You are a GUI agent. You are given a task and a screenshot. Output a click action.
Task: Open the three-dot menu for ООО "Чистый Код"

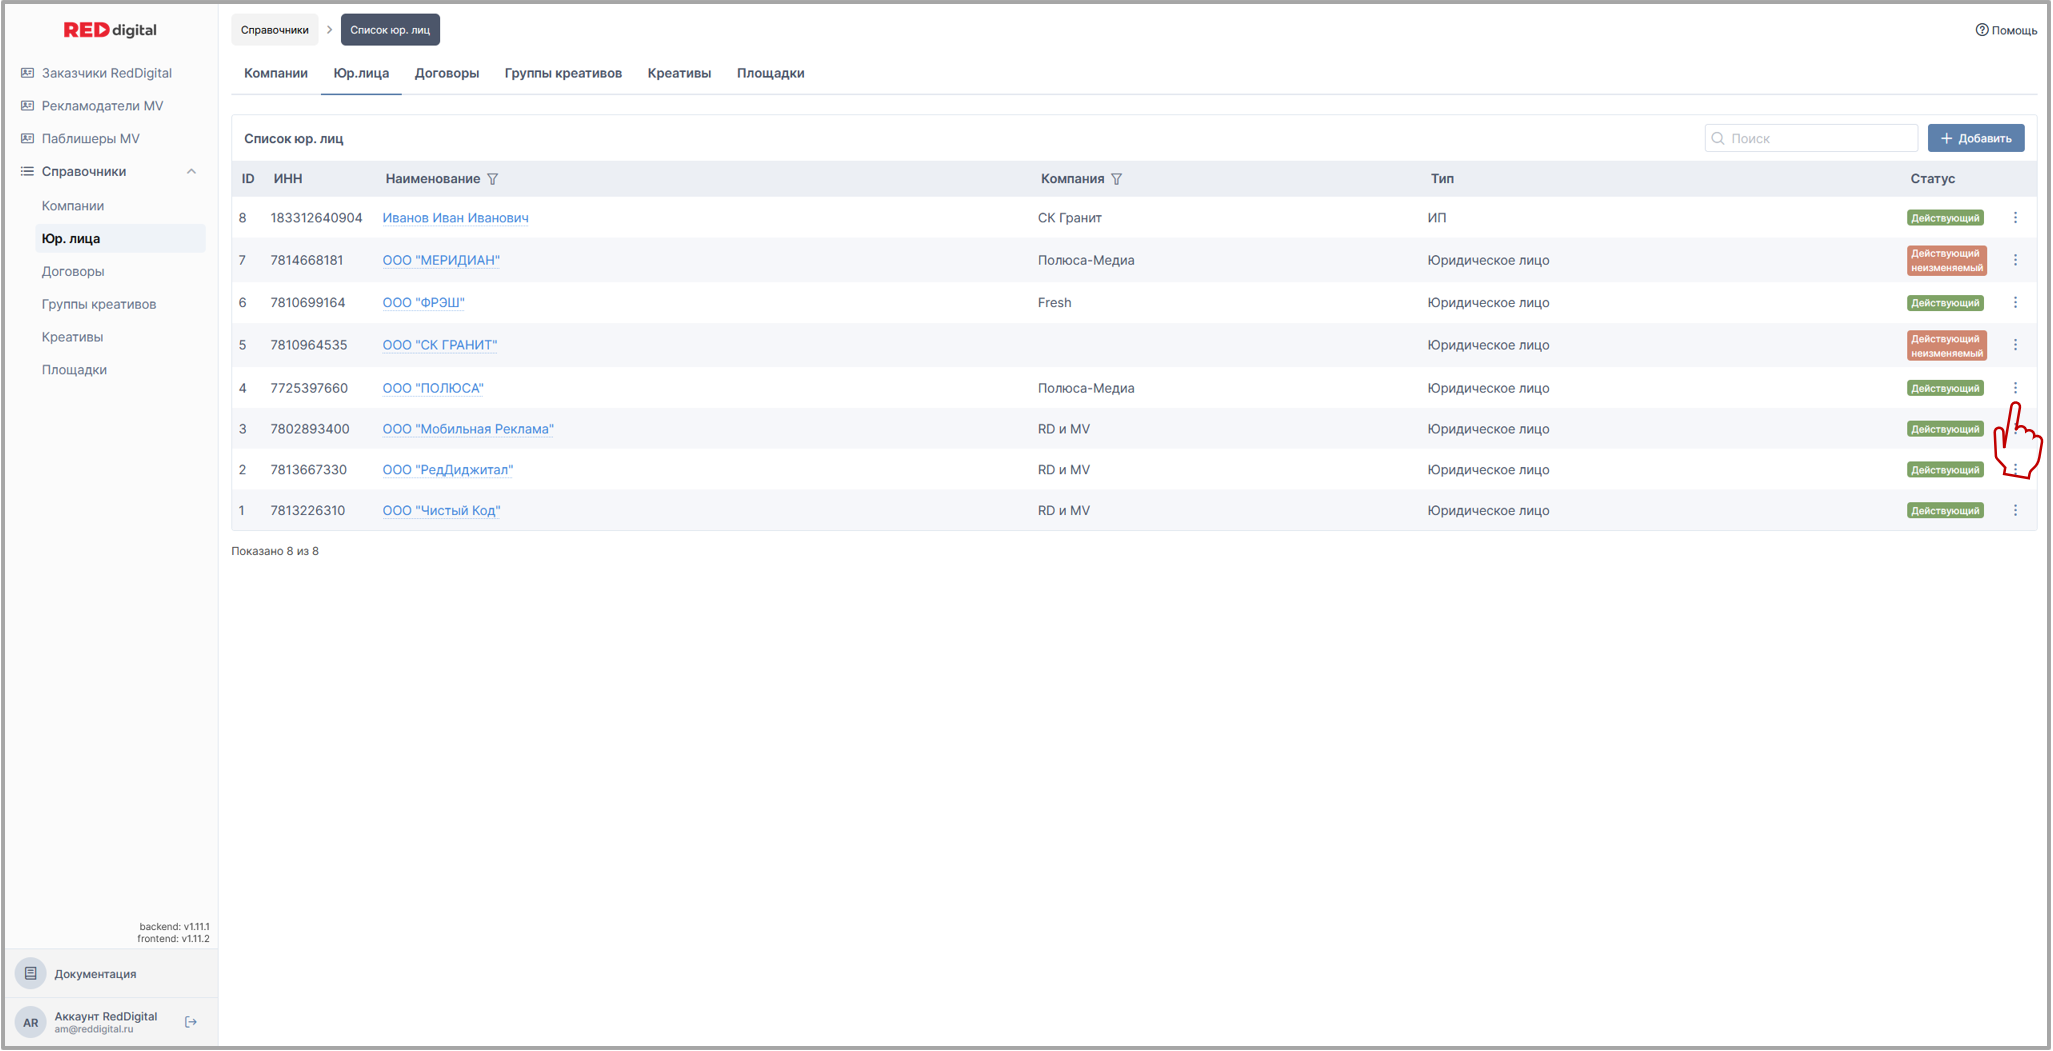pyautogui.click(x=2015, y=511)
